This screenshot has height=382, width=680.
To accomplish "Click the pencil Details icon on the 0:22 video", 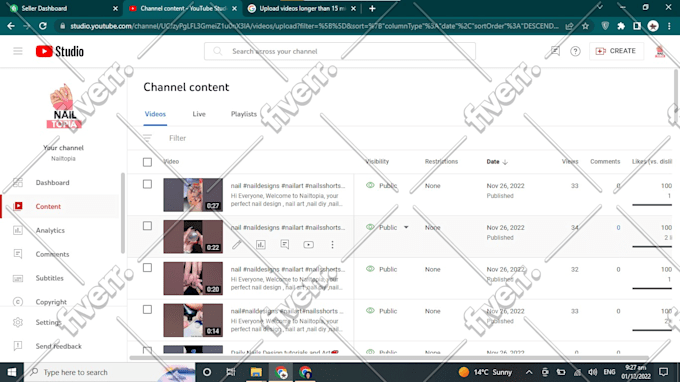I will tap(236, 245).
